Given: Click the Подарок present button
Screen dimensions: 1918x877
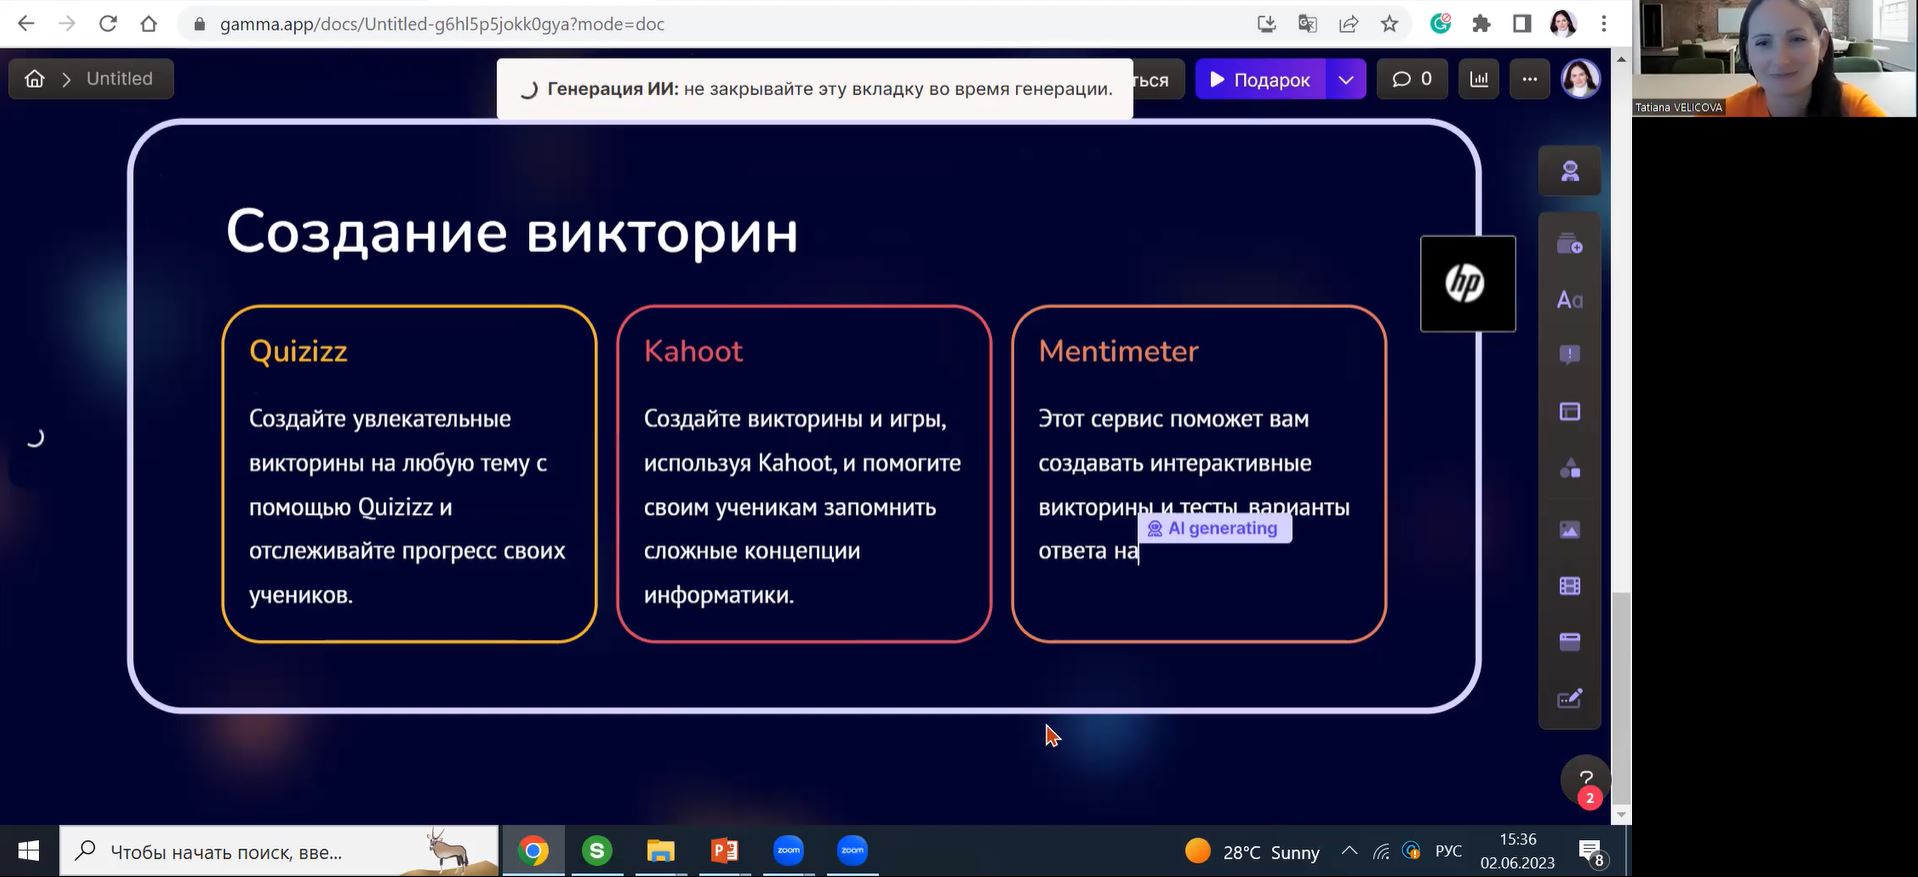Looking at the screenshot, I should tap(1260, 80).
